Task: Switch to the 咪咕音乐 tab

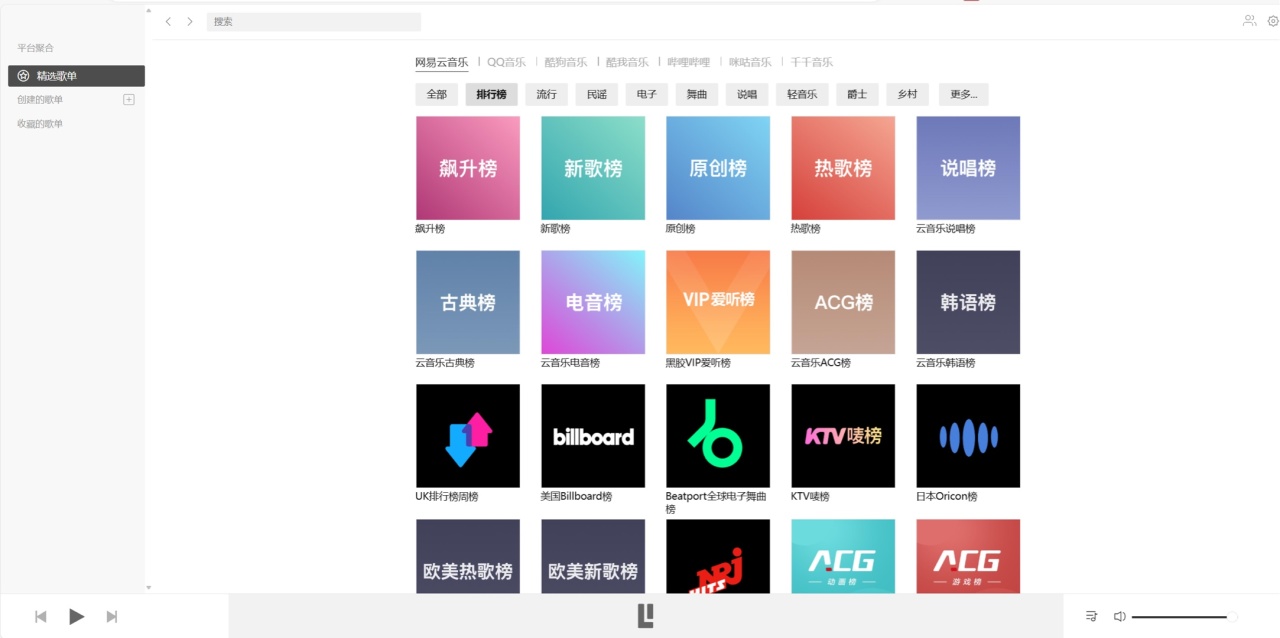Action: [750, 62]
